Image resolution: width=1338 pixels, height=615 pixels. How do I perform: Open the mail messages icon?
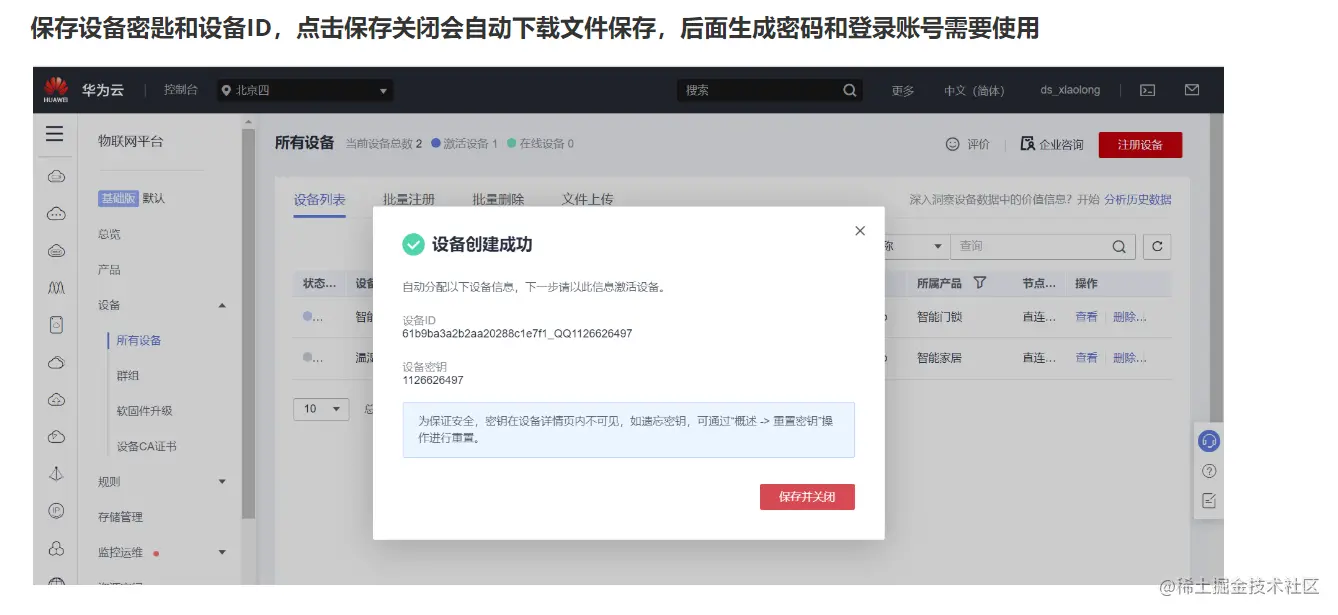pos(1192,90)
